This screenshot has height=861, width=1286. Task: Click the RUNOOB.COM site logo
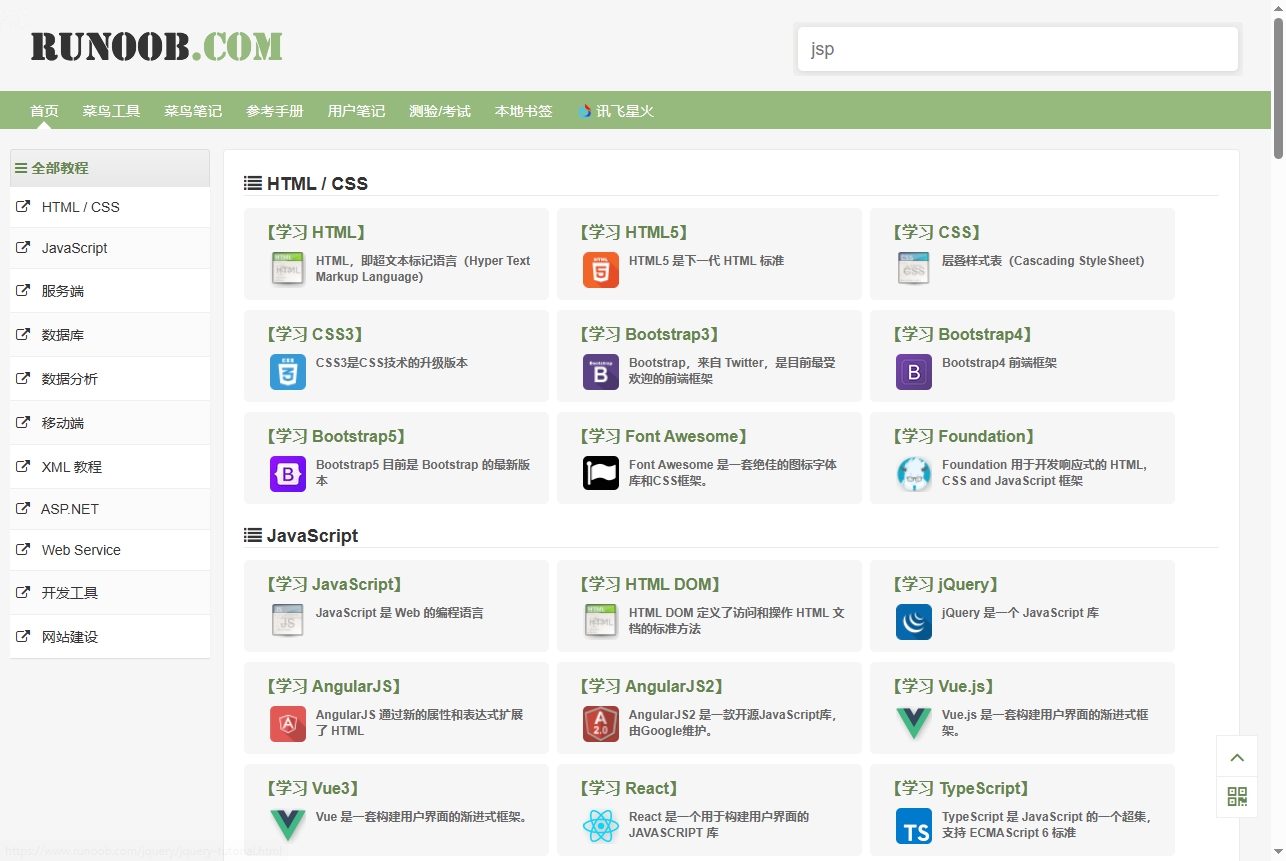tap(156, 46)
